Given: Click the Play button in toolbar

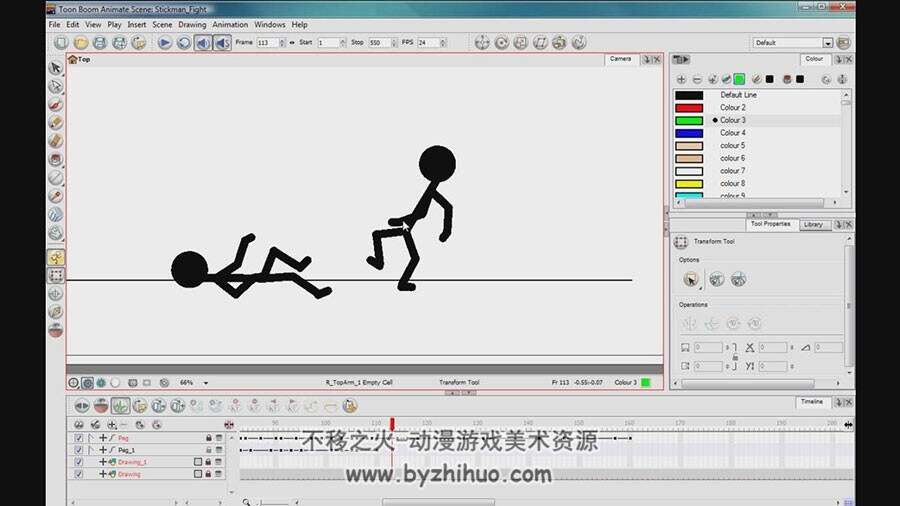Looking at the screenshot, I should (x=165, y=43).
